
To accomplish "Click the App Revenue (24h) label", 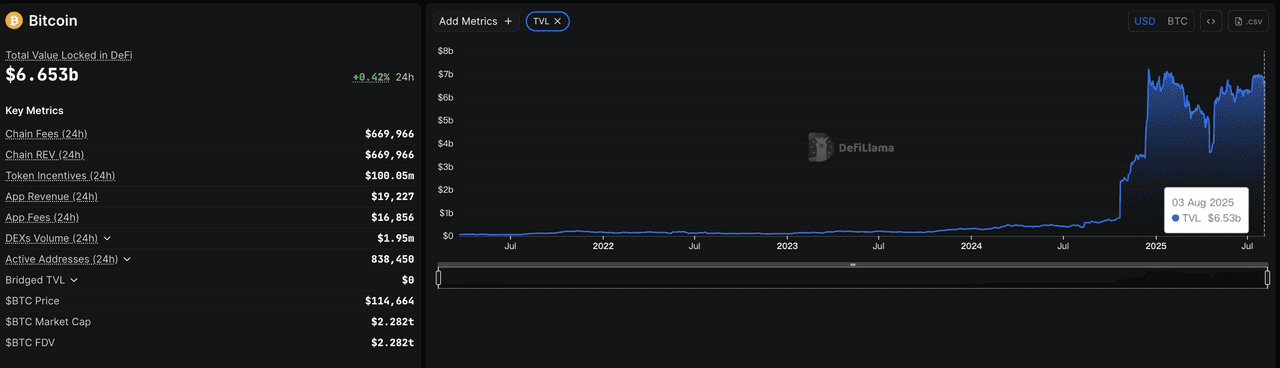I will pyautogui.click(x=51, y=197).
